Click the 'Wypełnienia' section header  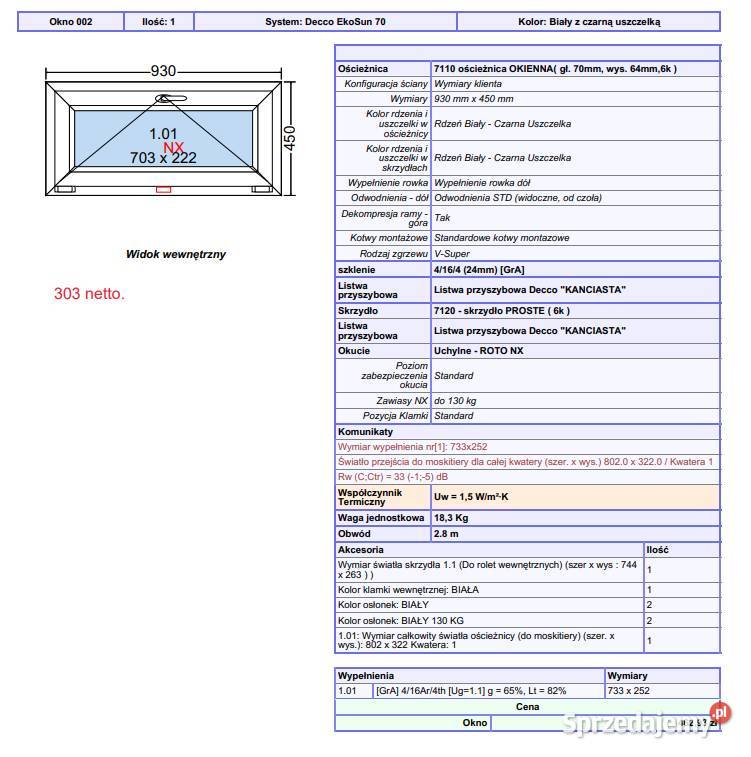pos(365,676)
